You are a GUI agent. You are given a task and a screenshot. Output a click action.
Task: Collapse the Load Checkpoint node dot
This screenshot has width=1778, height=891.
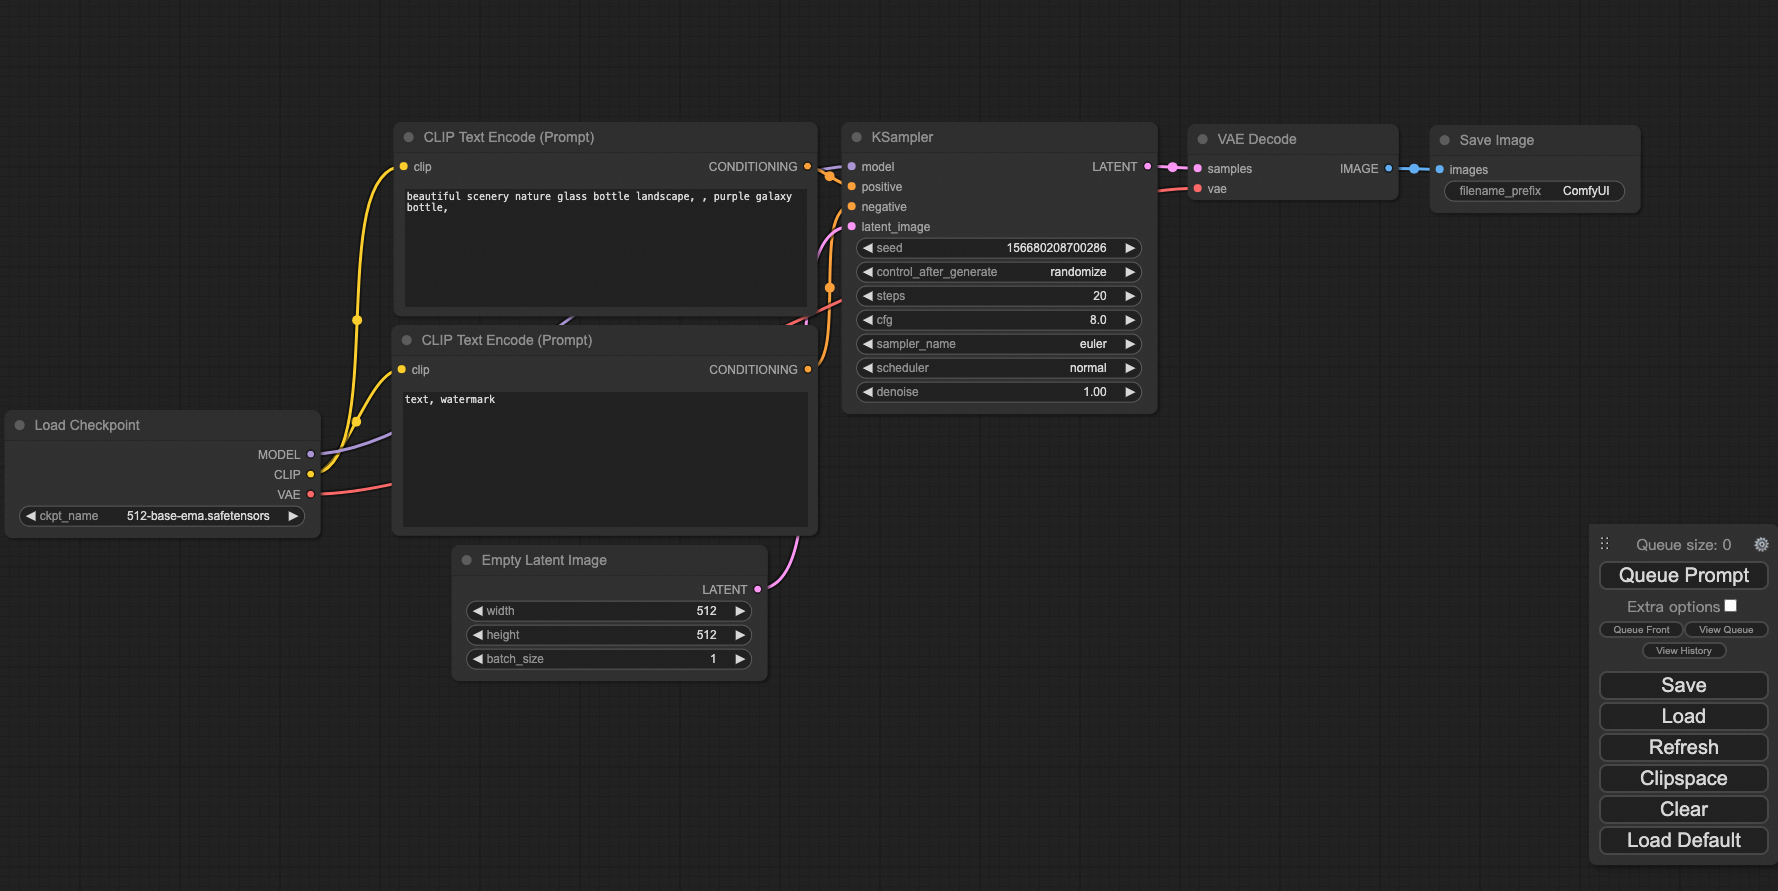point(20,425)
